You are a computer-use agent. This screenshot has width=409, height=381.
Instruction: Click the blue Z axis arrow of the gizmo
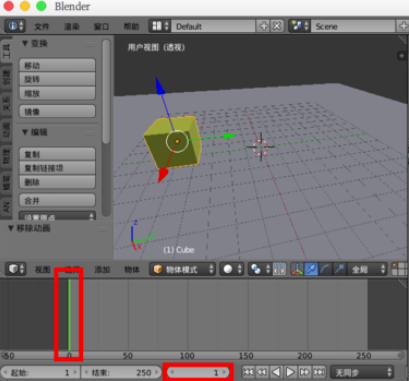[160, 86]
